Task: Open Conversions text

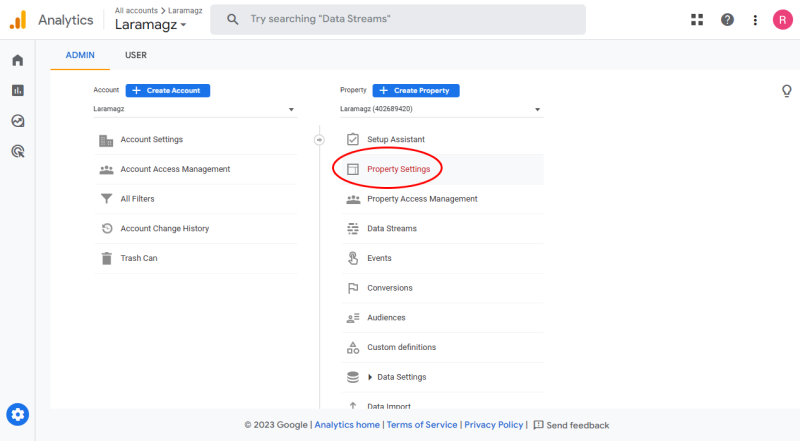Action: coord(390,288)
